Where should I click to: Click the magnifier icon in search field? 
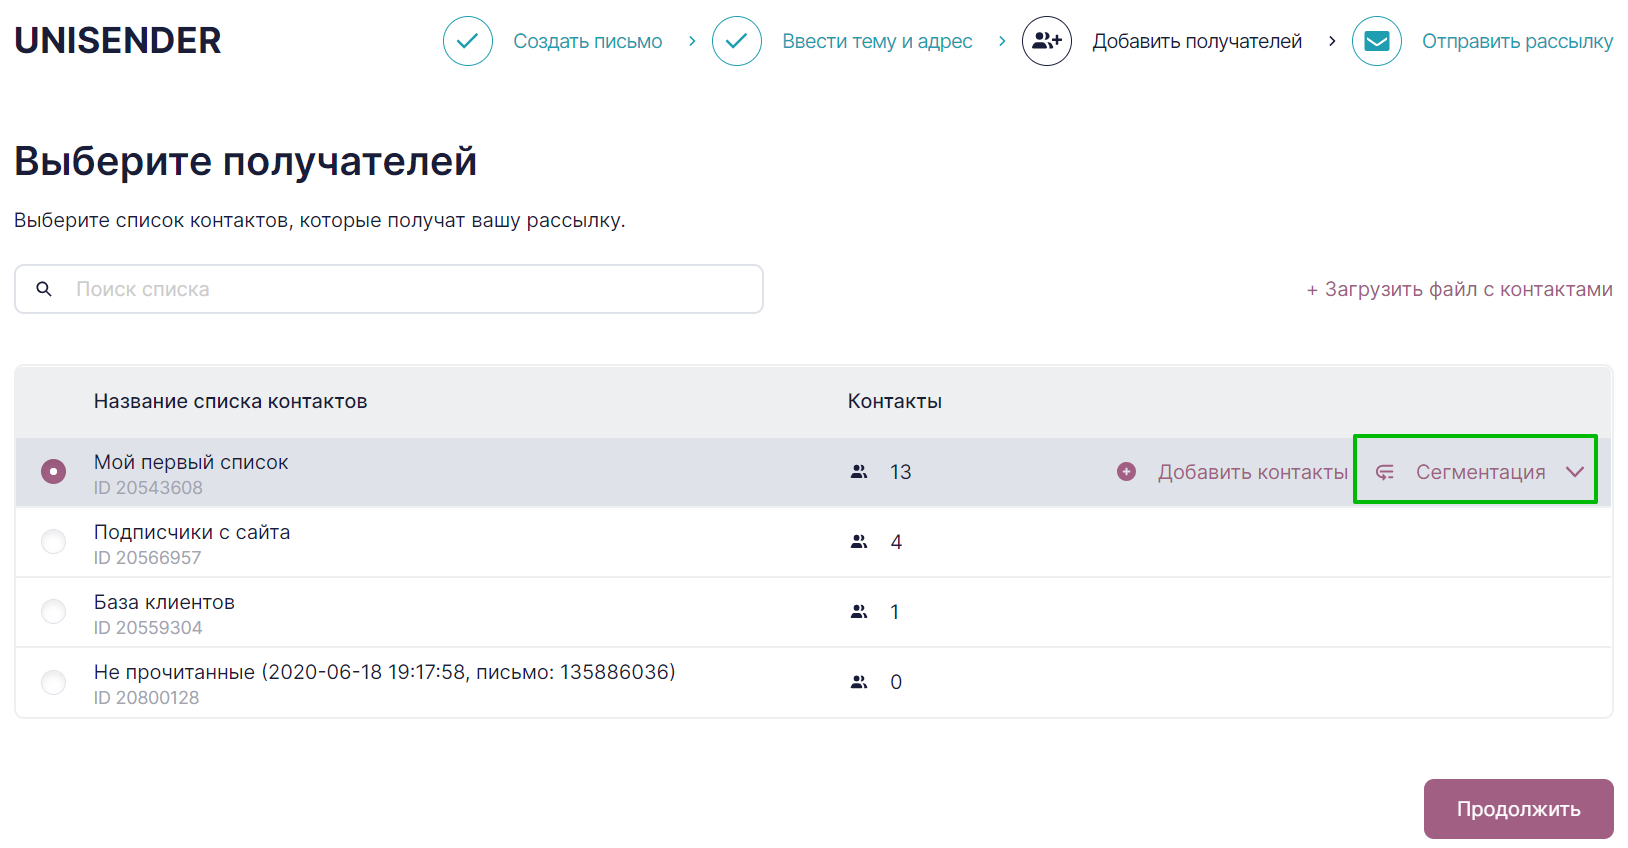(44, 289)
